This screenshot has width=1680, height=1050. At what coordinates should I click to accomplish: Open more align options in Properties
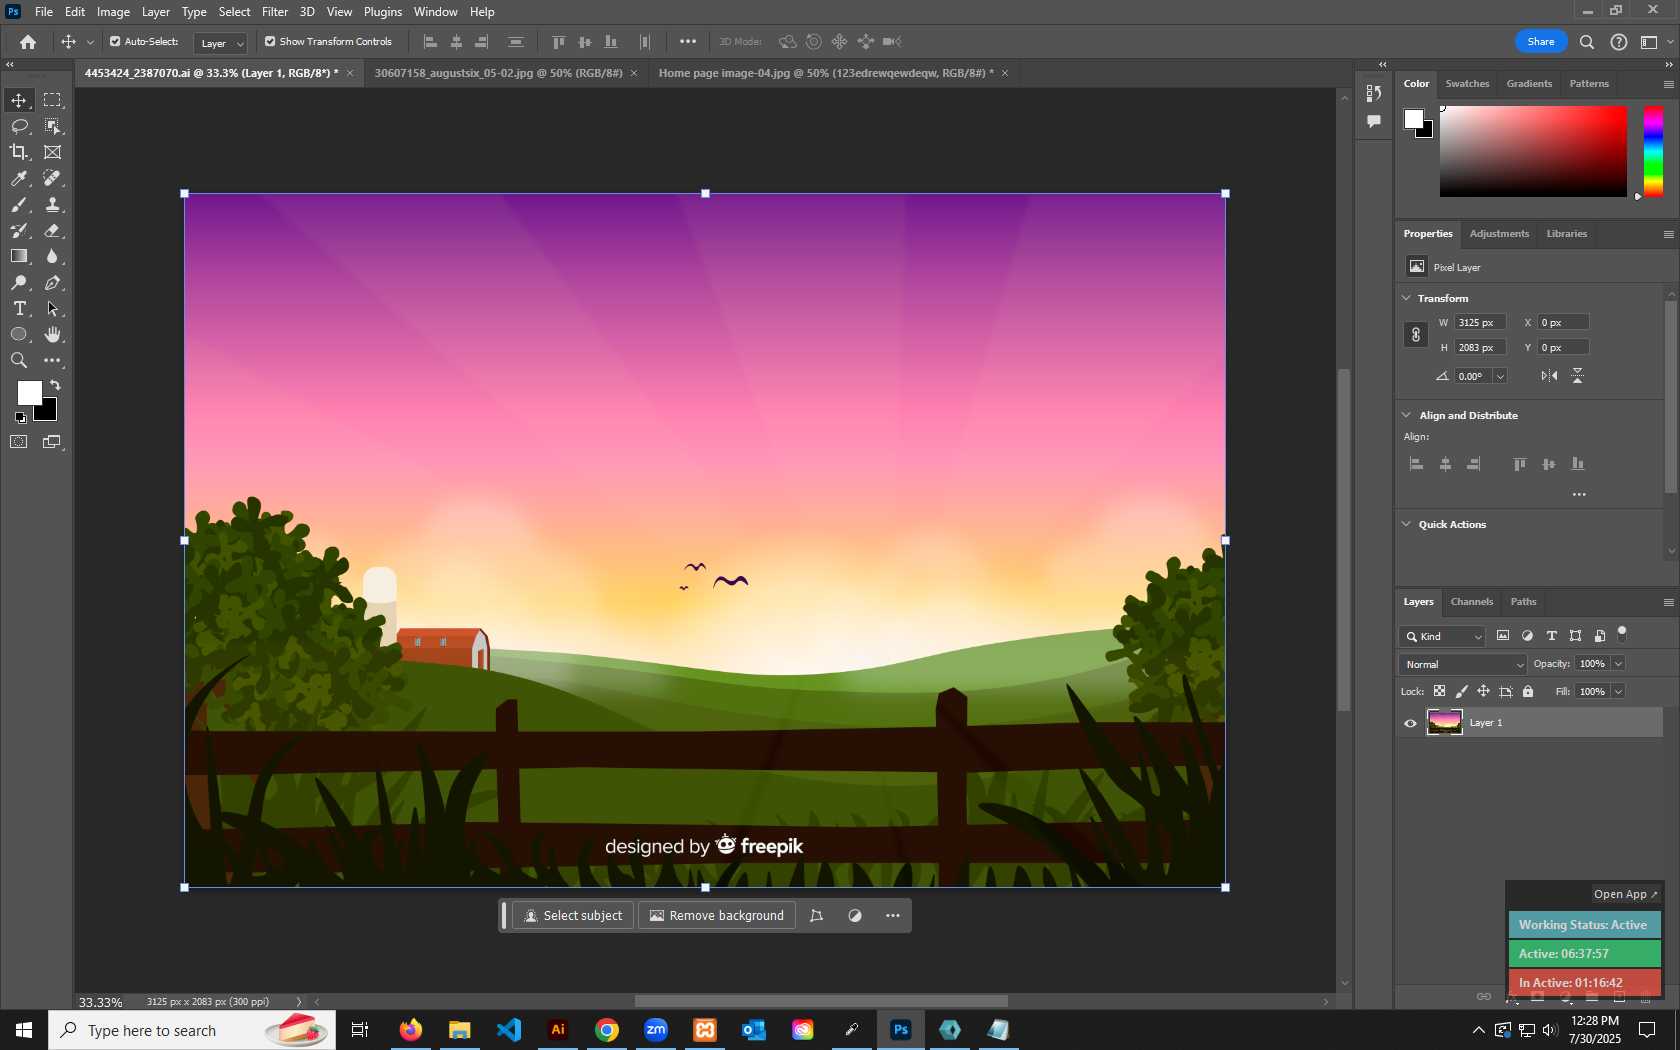(x=1579, y=494)
